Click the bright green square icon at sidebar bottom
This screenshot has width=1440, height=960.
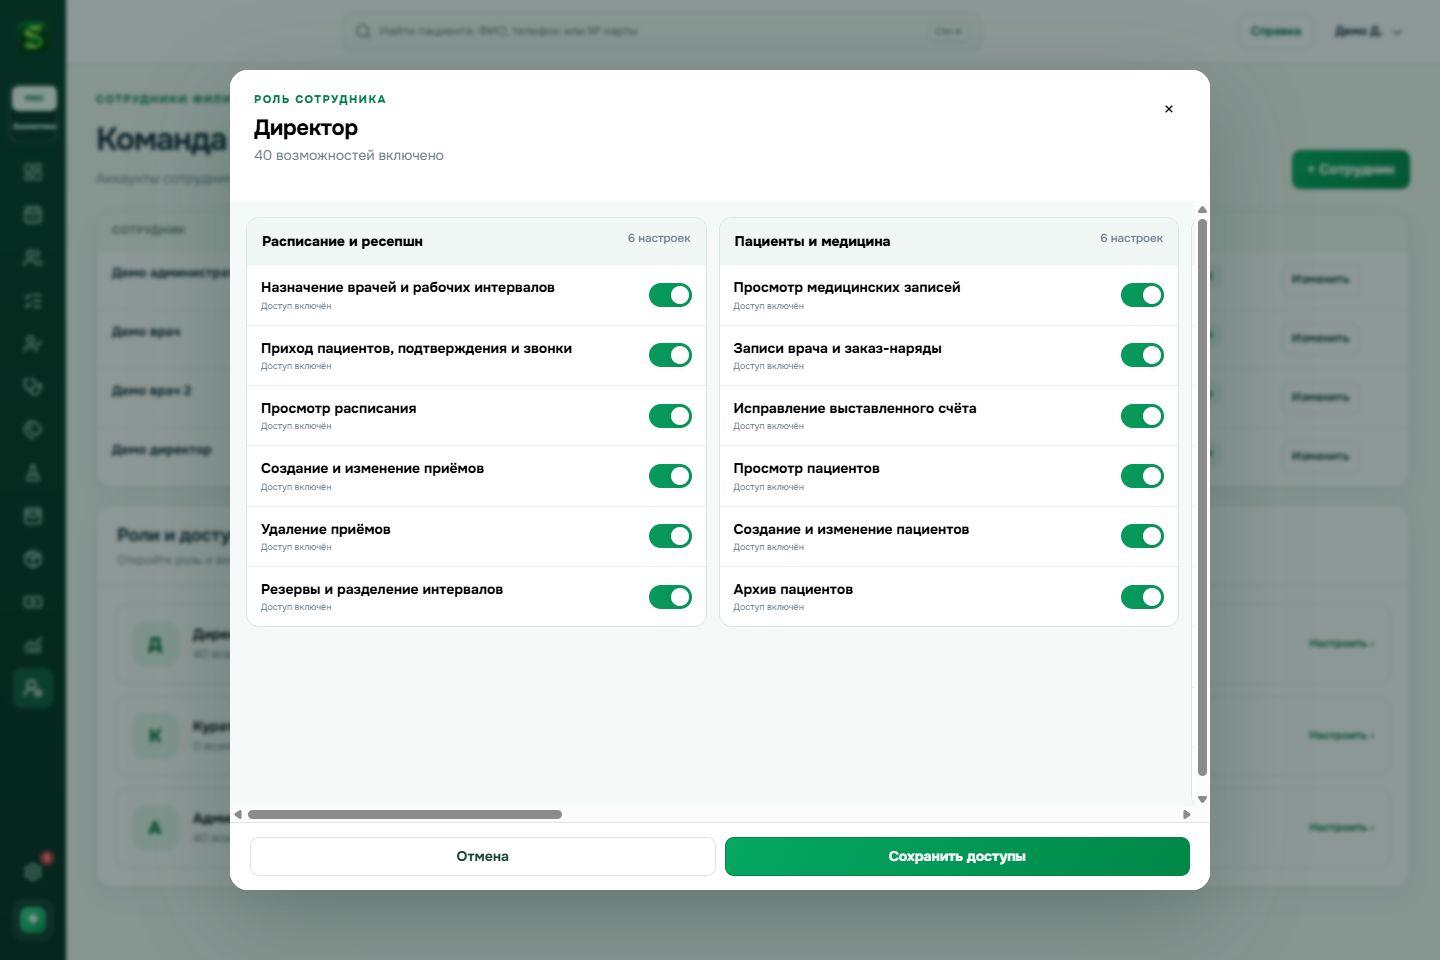pyautogui.click(x=33, y=919)
